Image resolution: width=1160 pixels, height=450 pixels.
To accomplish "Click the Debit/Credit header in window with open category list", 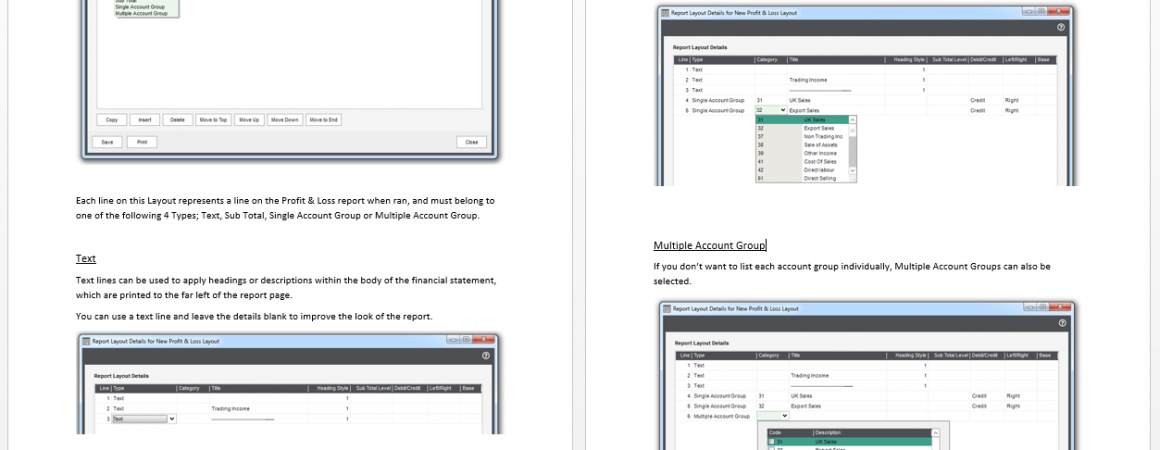I will click(x=983, y=59).
